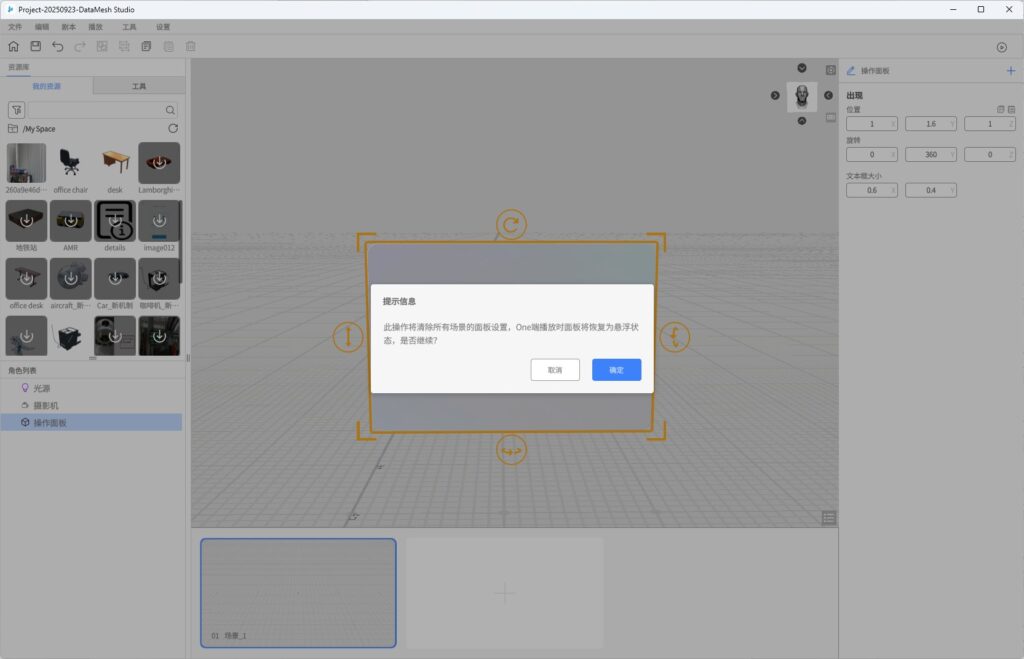The image size is (1024, 659).
Task: Select 光源 in the role list
Action: (41, 388)
